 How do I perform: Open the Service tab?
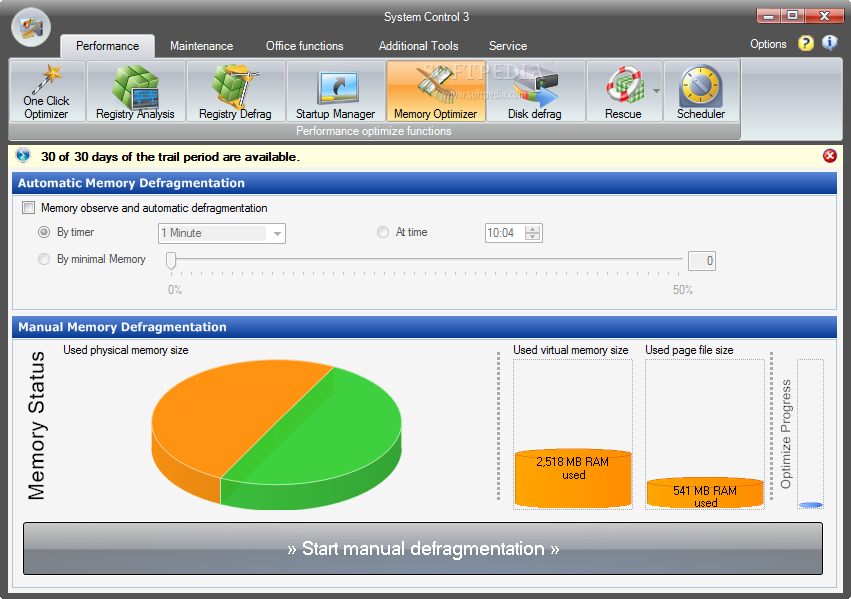click(x=508, y=46)
